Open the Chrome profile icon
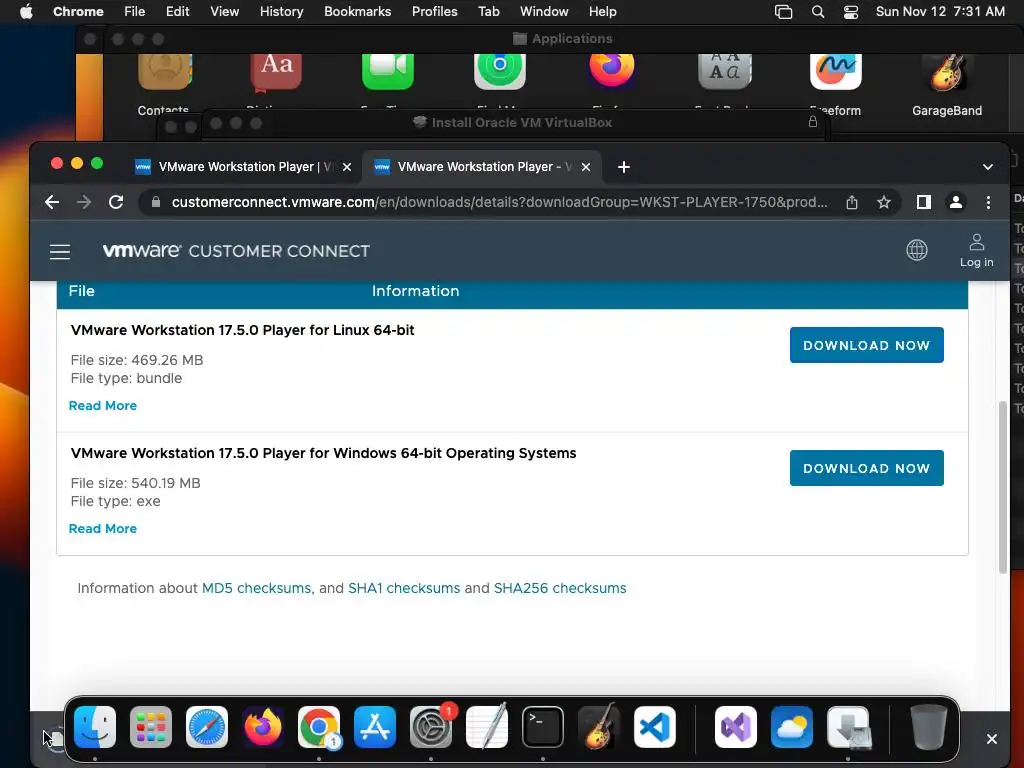The height and width of the screenshot is (768, 1024). coord(955,202)
